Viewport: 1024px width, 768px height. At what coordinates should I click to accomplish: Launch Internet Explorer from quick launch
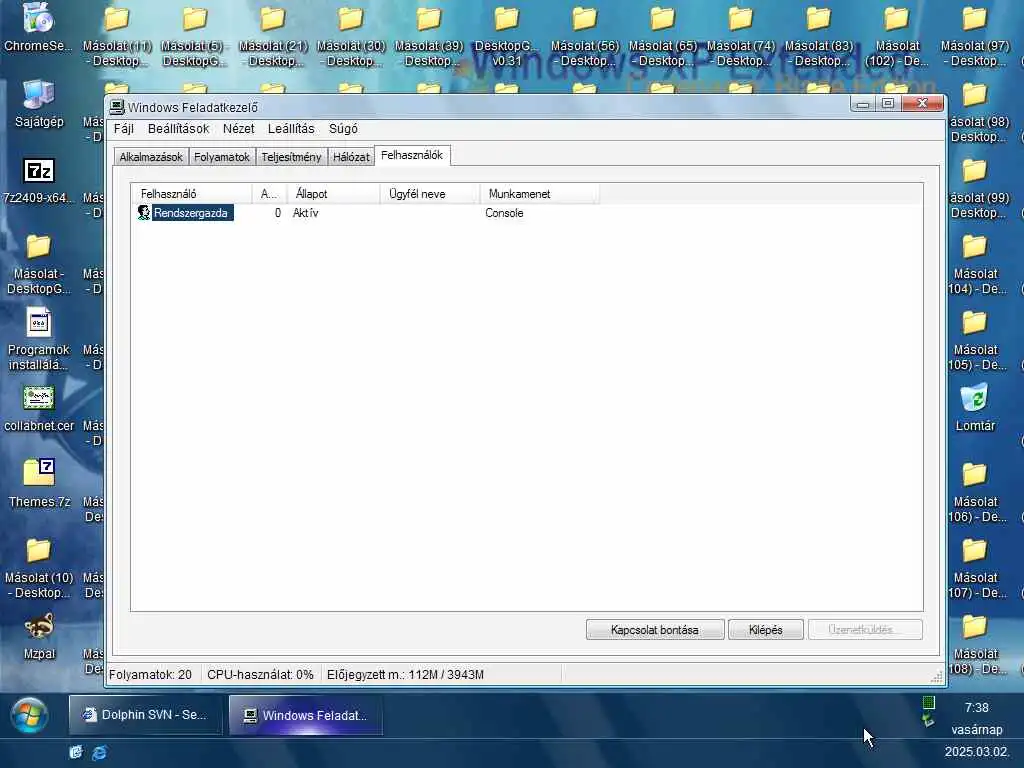point(99,752)
